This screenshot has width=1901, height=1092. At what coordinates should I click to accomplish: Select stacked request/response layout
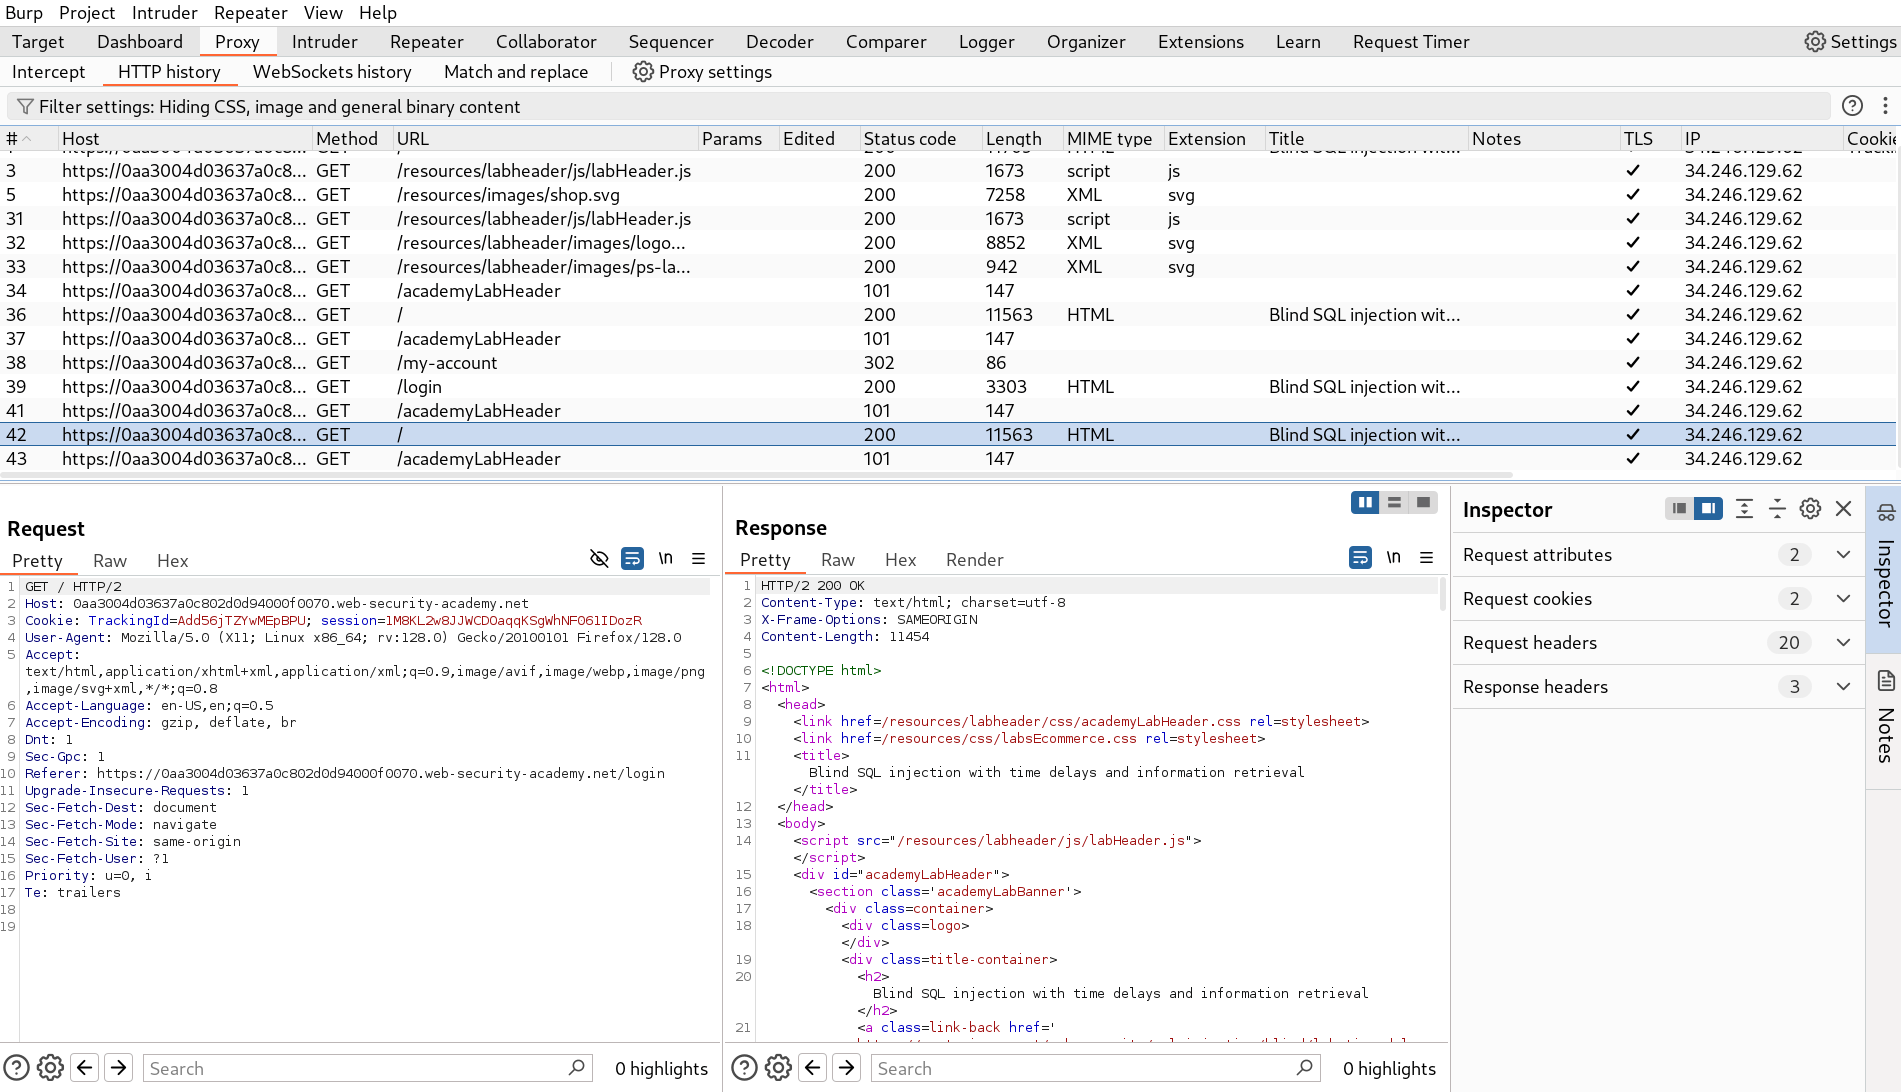click(x=1394, y=502)
